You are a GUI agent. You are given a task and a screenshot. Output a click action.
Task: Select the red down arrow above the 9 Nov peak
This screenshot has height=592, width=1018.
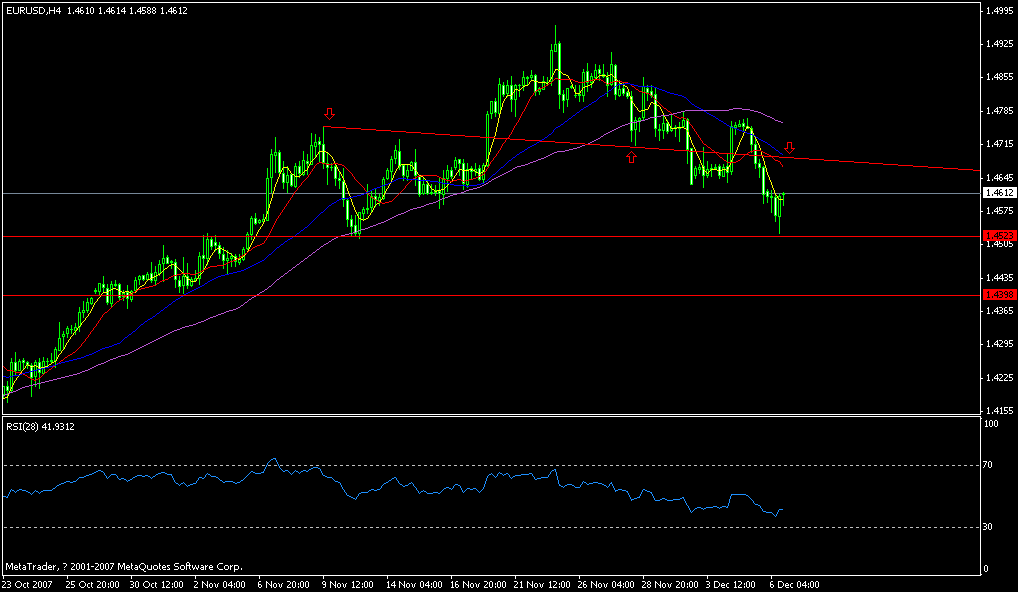[x=330, y=114]
